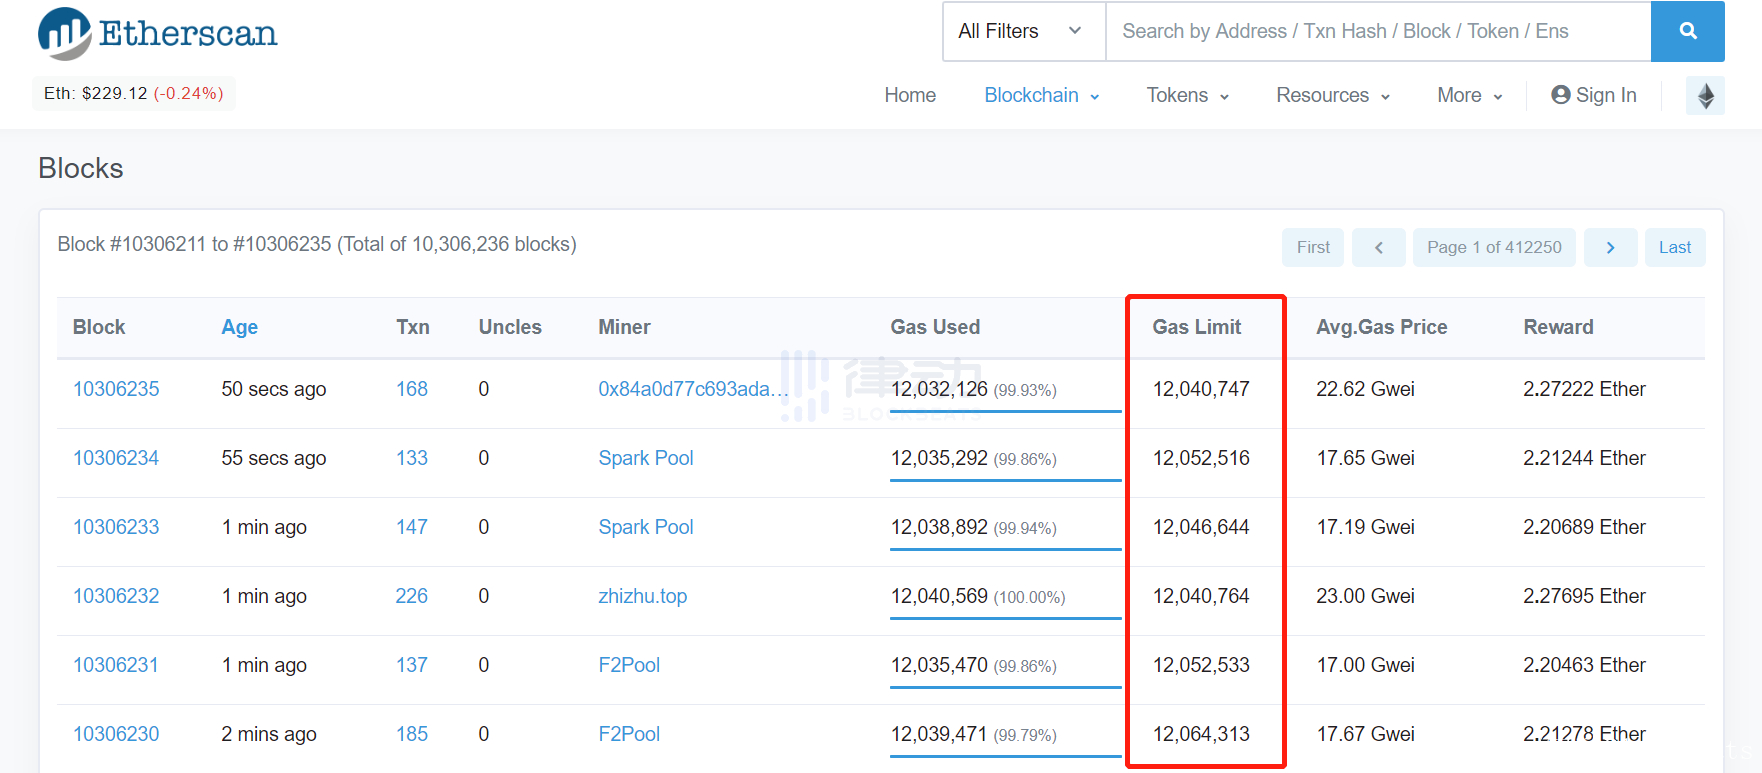Screen dimensions: 1762x773
Task: Go to next page arrow
Action: [1610, 247]
